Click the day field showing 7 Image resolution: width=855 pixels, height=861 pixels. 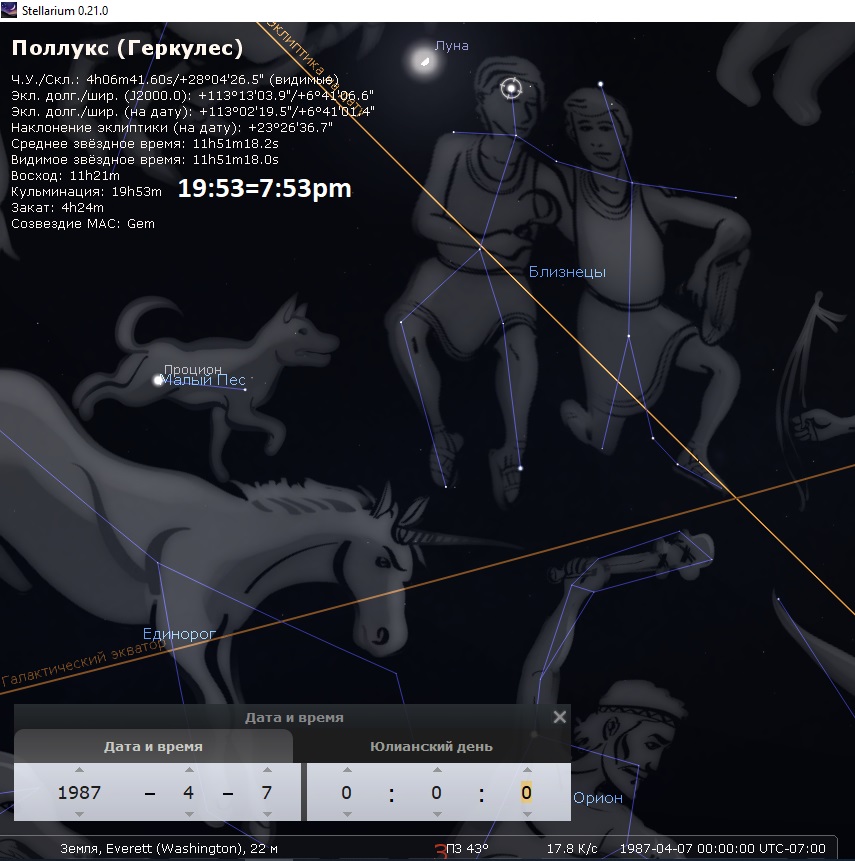[267, 792]
